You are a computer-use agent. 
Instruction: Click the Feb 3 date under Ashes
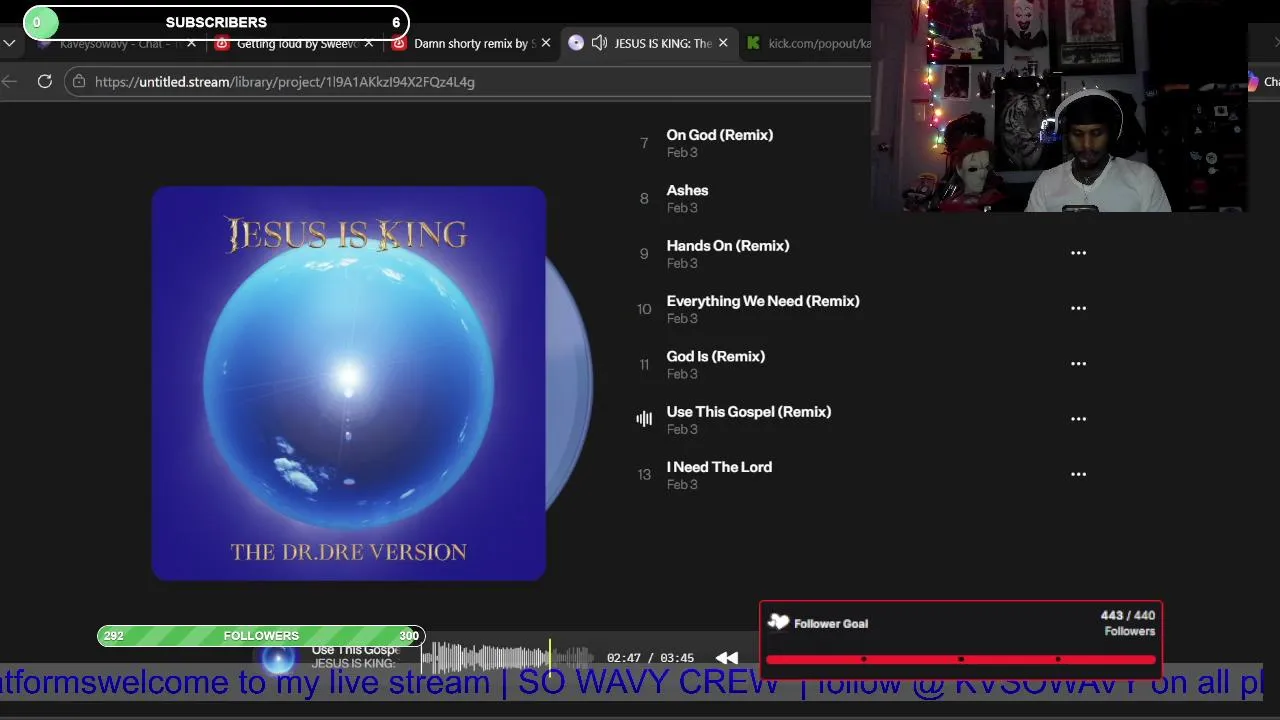click(682, 208)
